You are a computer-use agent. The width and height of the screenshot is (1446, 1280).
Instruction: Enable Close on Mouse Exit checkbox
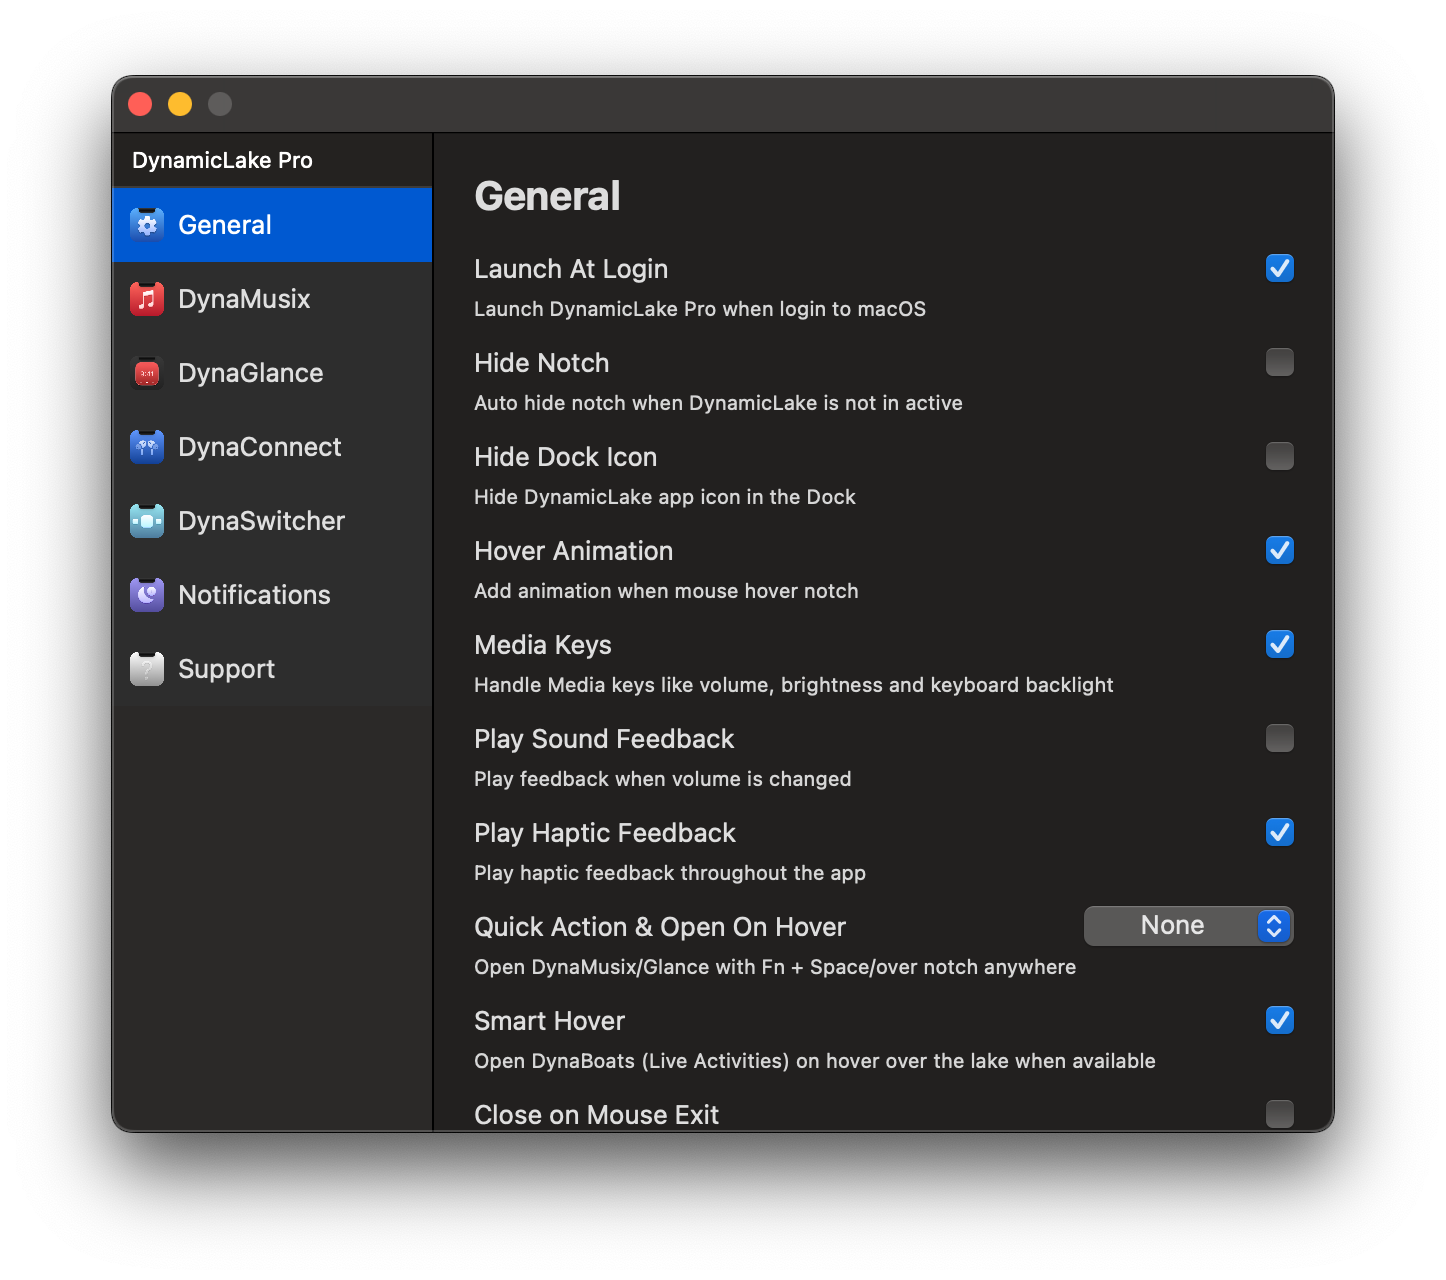point(1279,1114)
